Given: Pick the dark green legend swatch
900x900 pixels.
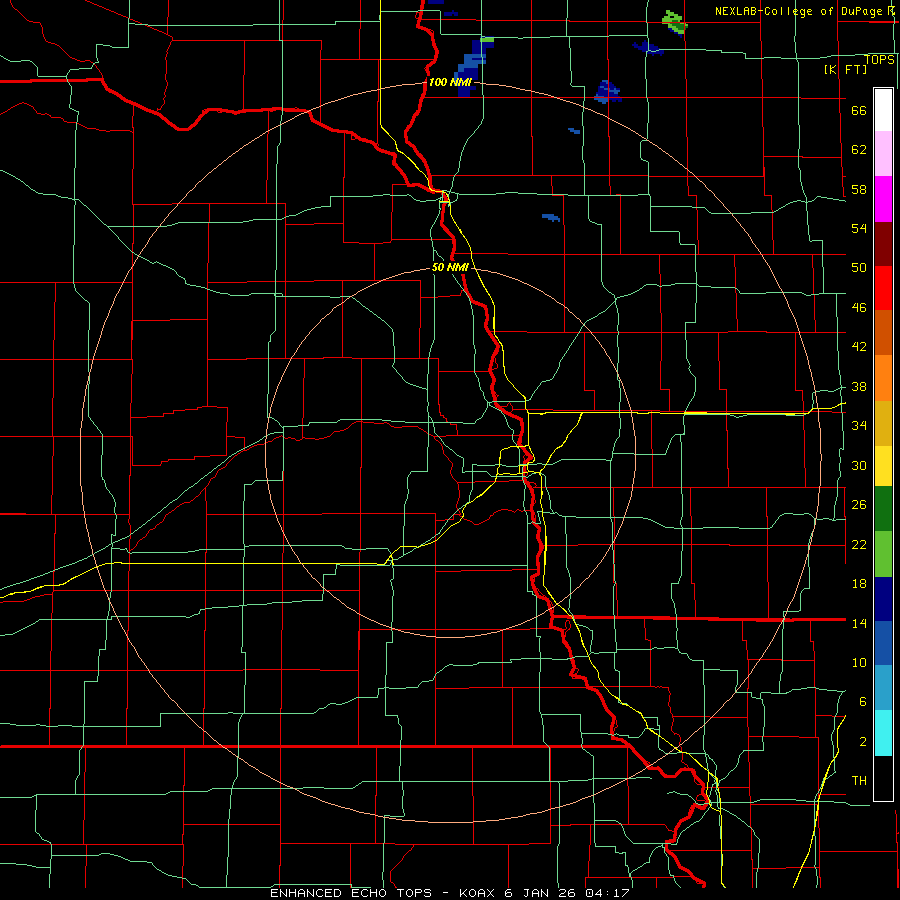Looking at the screenshot, I should (883, 508).
